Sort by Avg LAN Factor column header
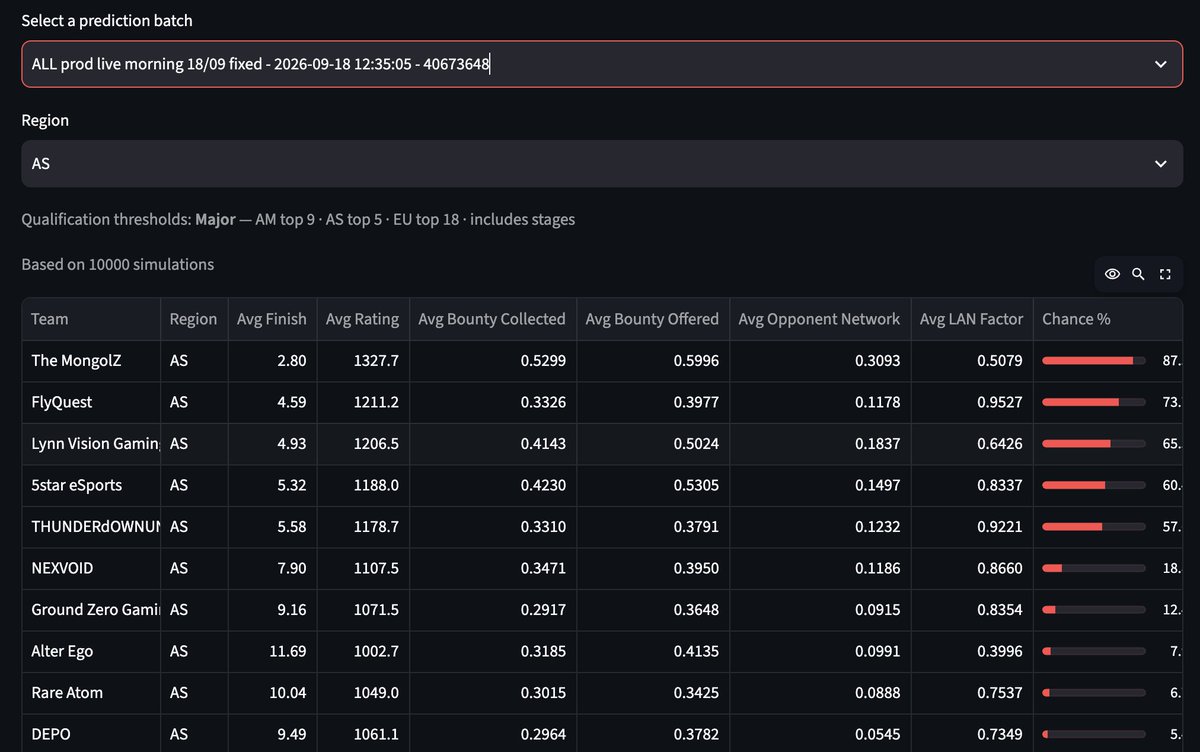This screenshot has height=752, width=1200. pyautogui.click(x=972, y=319)
